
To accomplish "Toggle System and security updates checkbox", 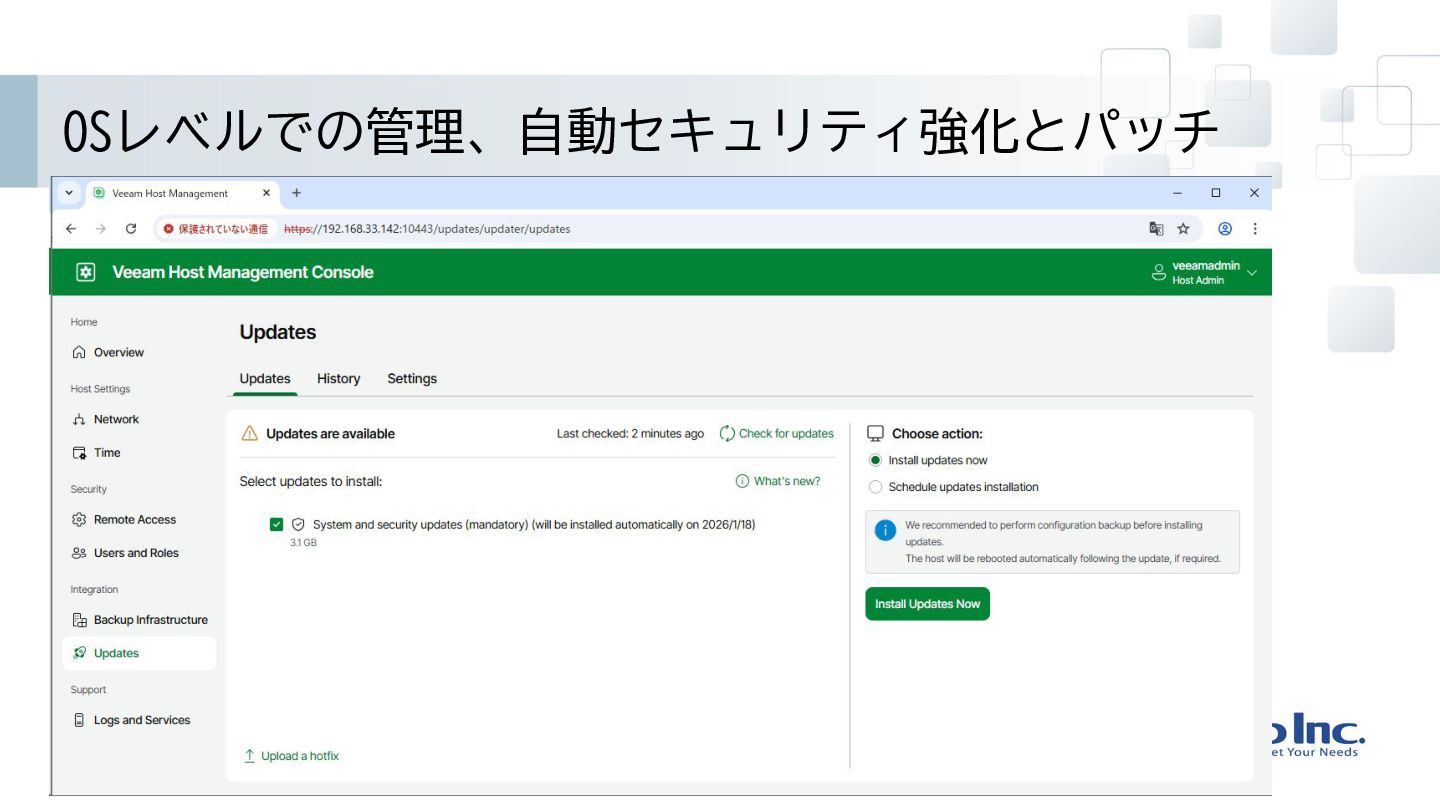I will 277,524.
